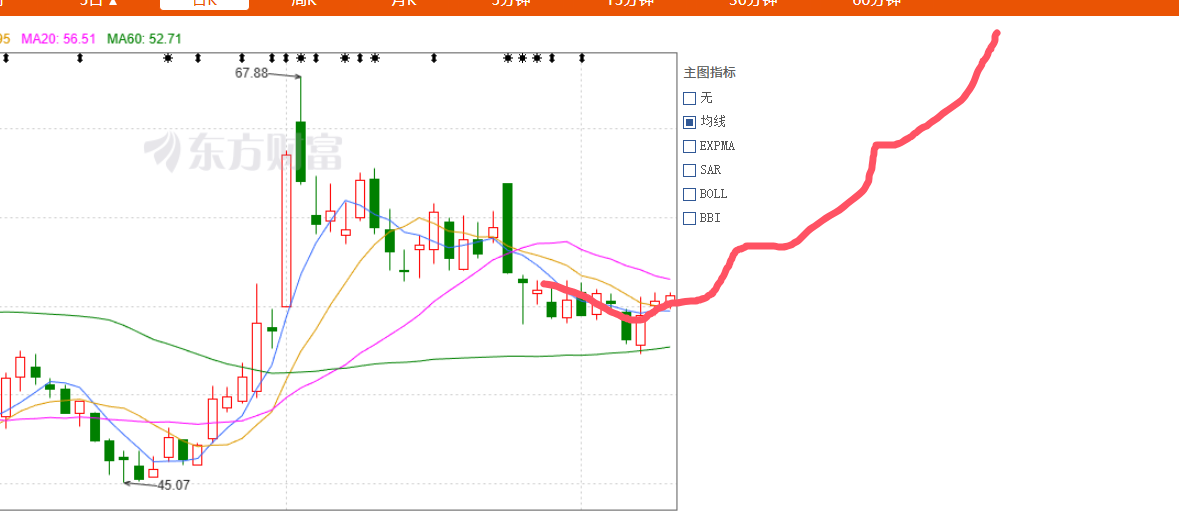
Task: Switch to the 月K monthly chart tab
Action: pyautogui.click(x=404, y=2)
